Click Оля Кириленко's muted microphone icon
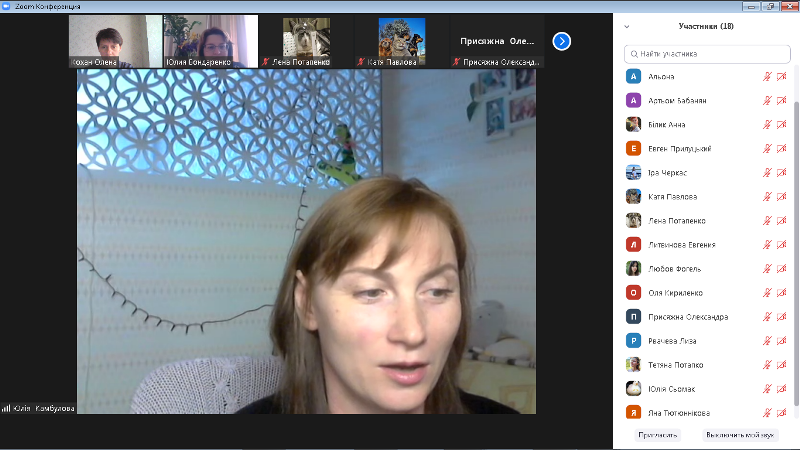 pyautogui.click(x=767, y=292)
